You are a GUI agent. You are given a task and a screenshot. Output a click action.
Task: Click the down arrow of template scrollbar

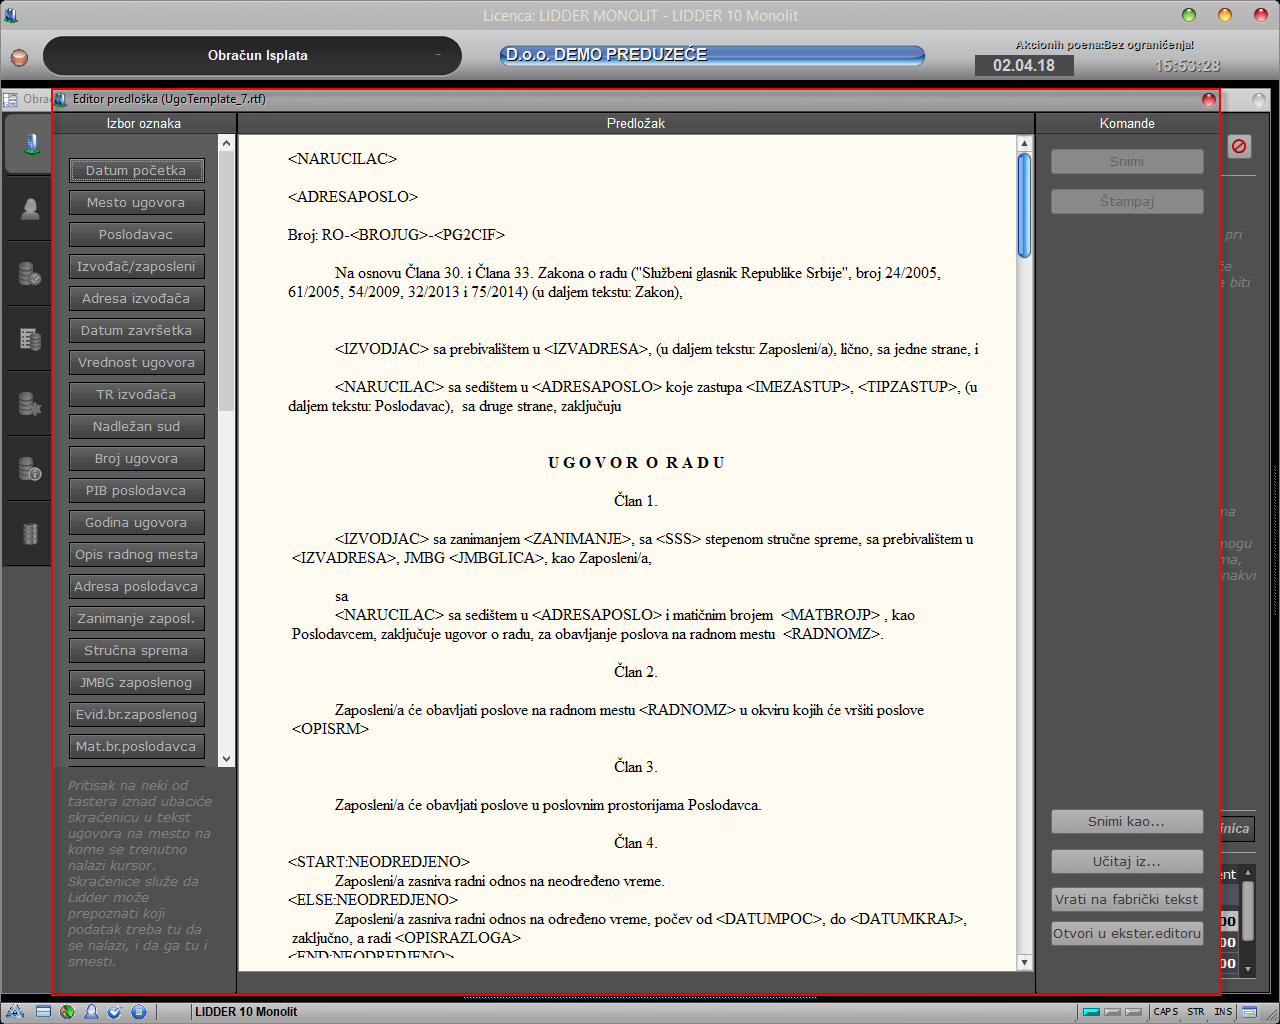[1024, 962]
